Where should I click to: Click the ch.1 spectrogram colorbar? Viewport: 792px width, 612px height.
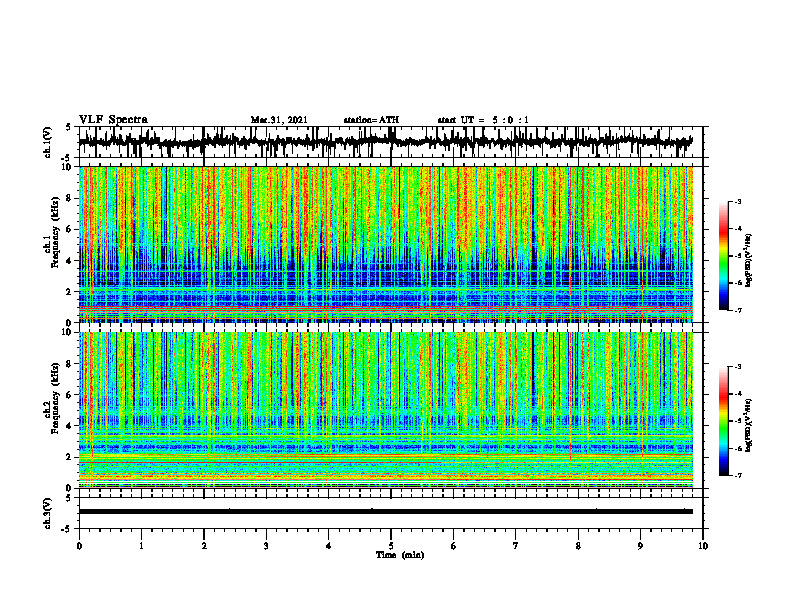pyautogui.click(x=723, y=256)
